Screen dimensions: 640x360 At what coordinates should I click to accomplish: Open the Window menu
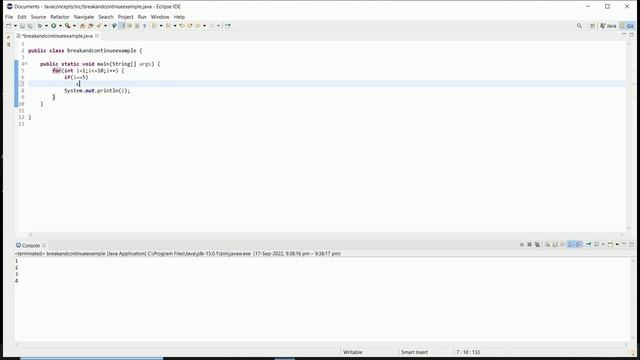coord(160,17)
